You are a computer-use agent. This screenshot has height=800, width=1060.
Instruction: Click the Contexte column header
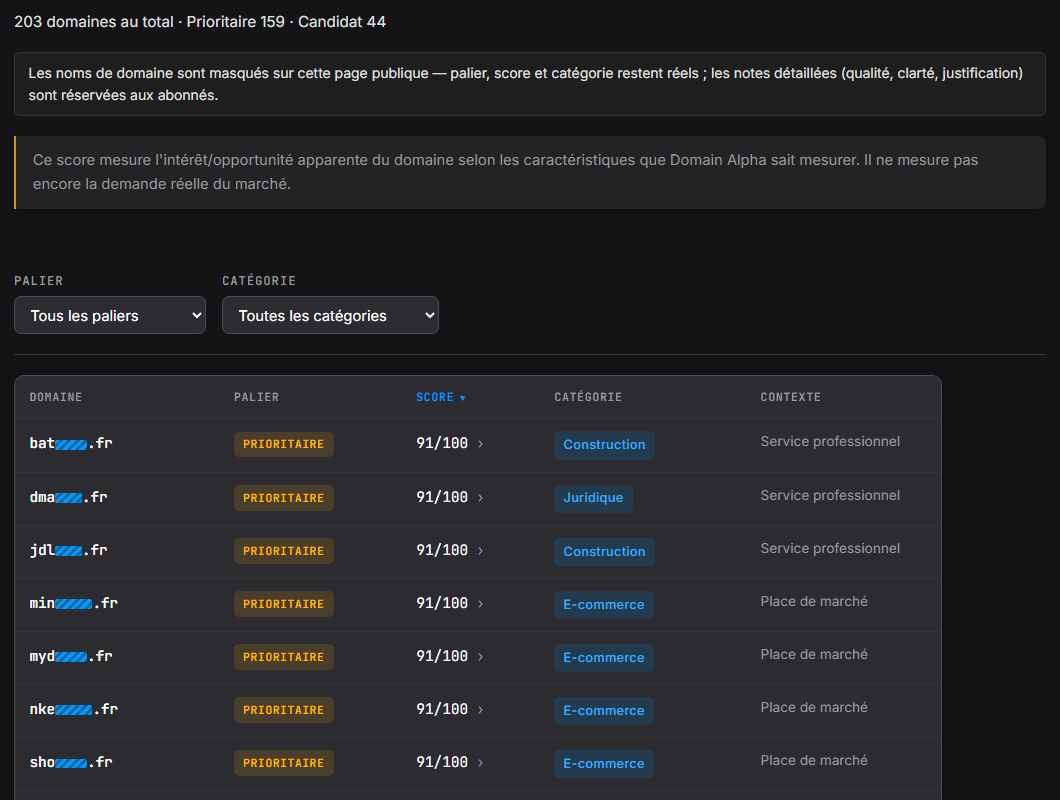click(x=790, y=397)
